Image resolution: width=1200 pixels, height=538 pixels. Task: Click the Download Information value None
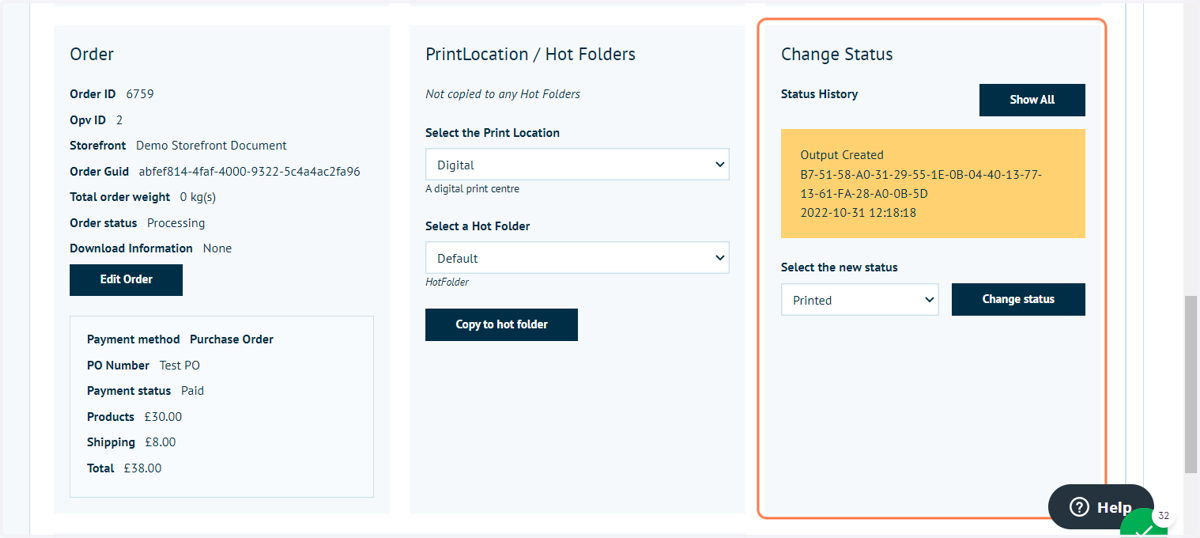coord(217,248)
